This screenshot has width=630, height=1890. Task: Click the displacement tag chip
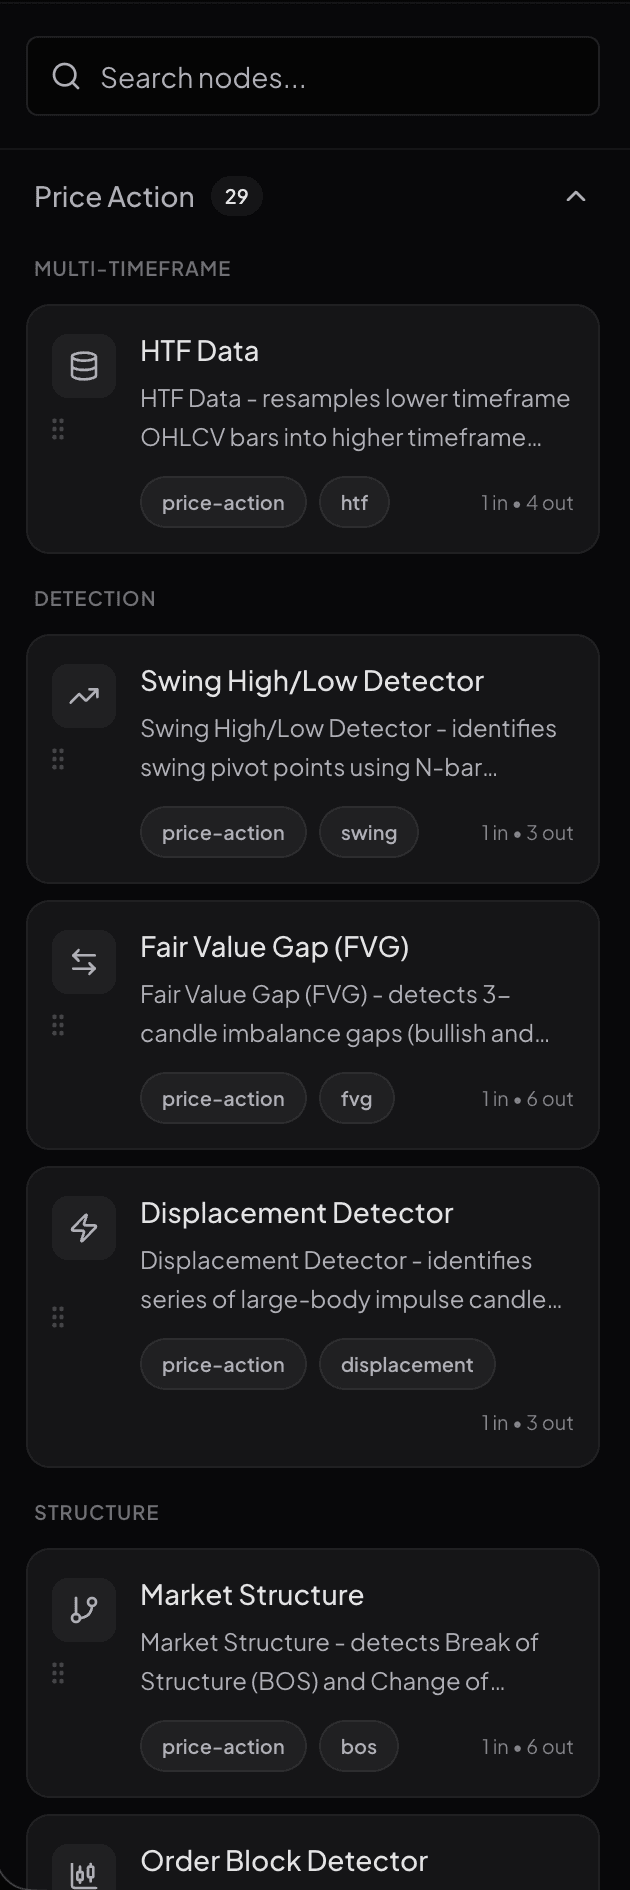(x=407, y=1365)
